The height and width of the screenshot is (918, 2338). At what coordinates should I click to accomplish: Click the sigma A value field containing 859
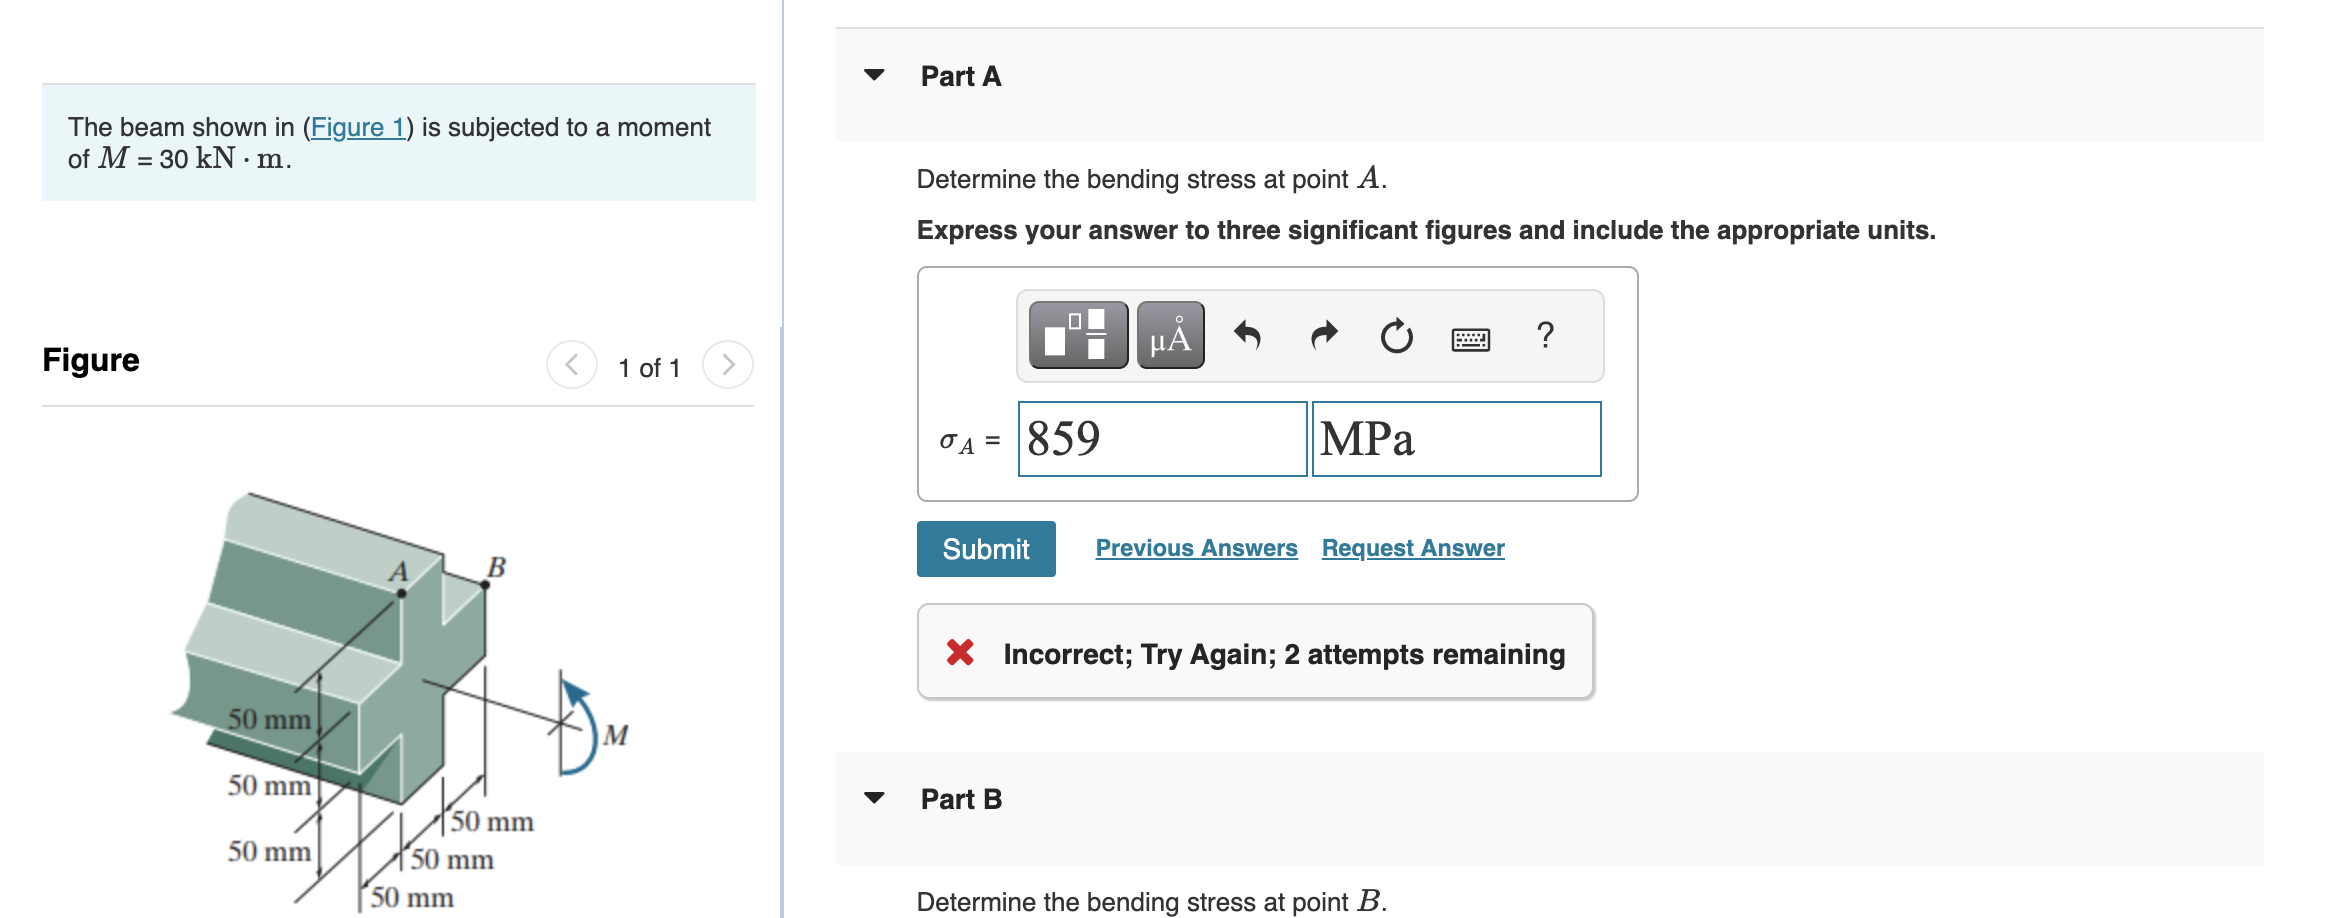(x=1162, y=439)
